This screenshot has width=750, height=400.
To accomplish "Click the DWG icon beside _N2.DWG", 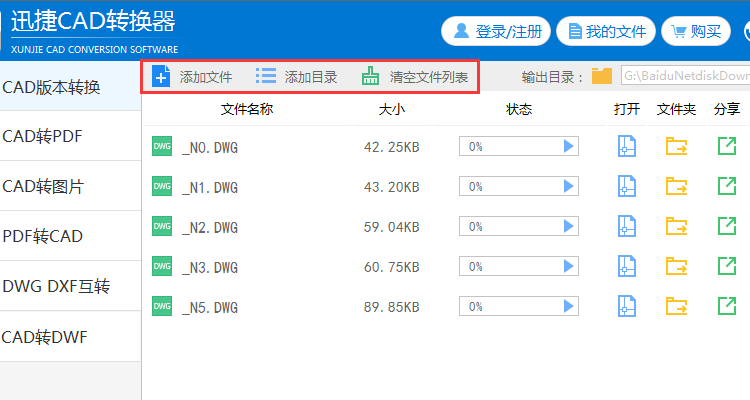I will tap(162, 226).
